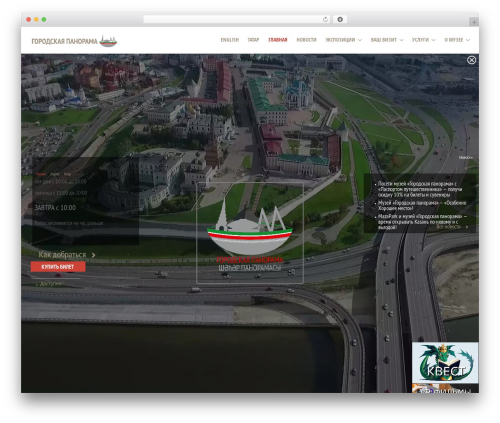This screenshot has width=500, height=423.
Task: Open the Как добраться directions link
Action: tap(62, 255)
